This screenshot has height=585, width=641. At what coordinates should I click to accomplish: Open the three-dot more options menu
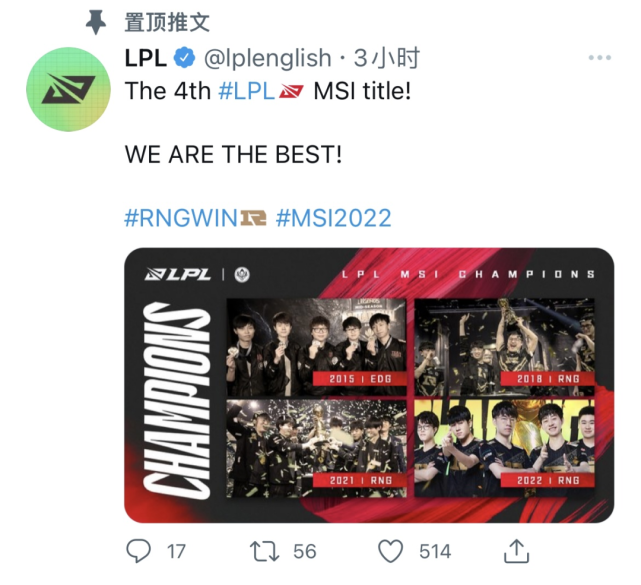point(599,58)
